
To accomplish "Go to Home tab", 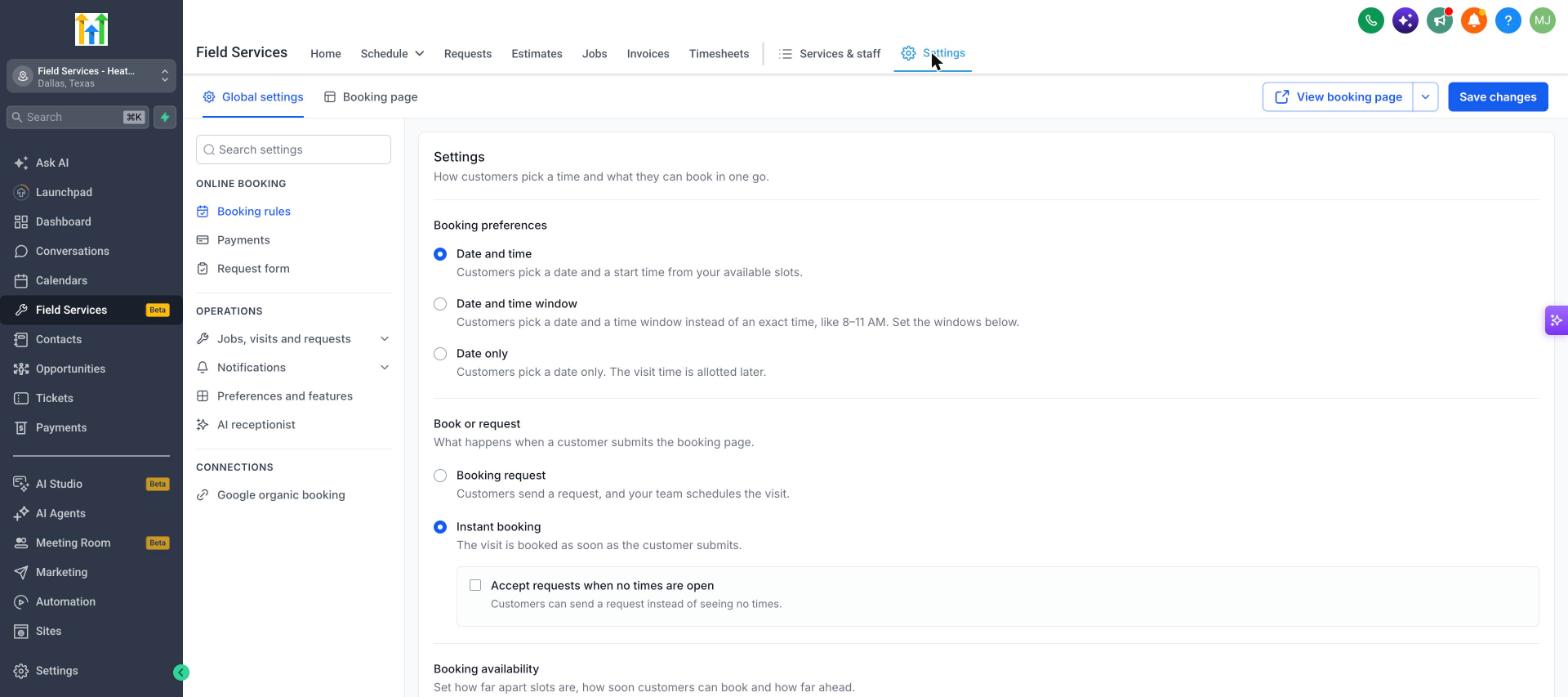I will [x=325, y=53].
